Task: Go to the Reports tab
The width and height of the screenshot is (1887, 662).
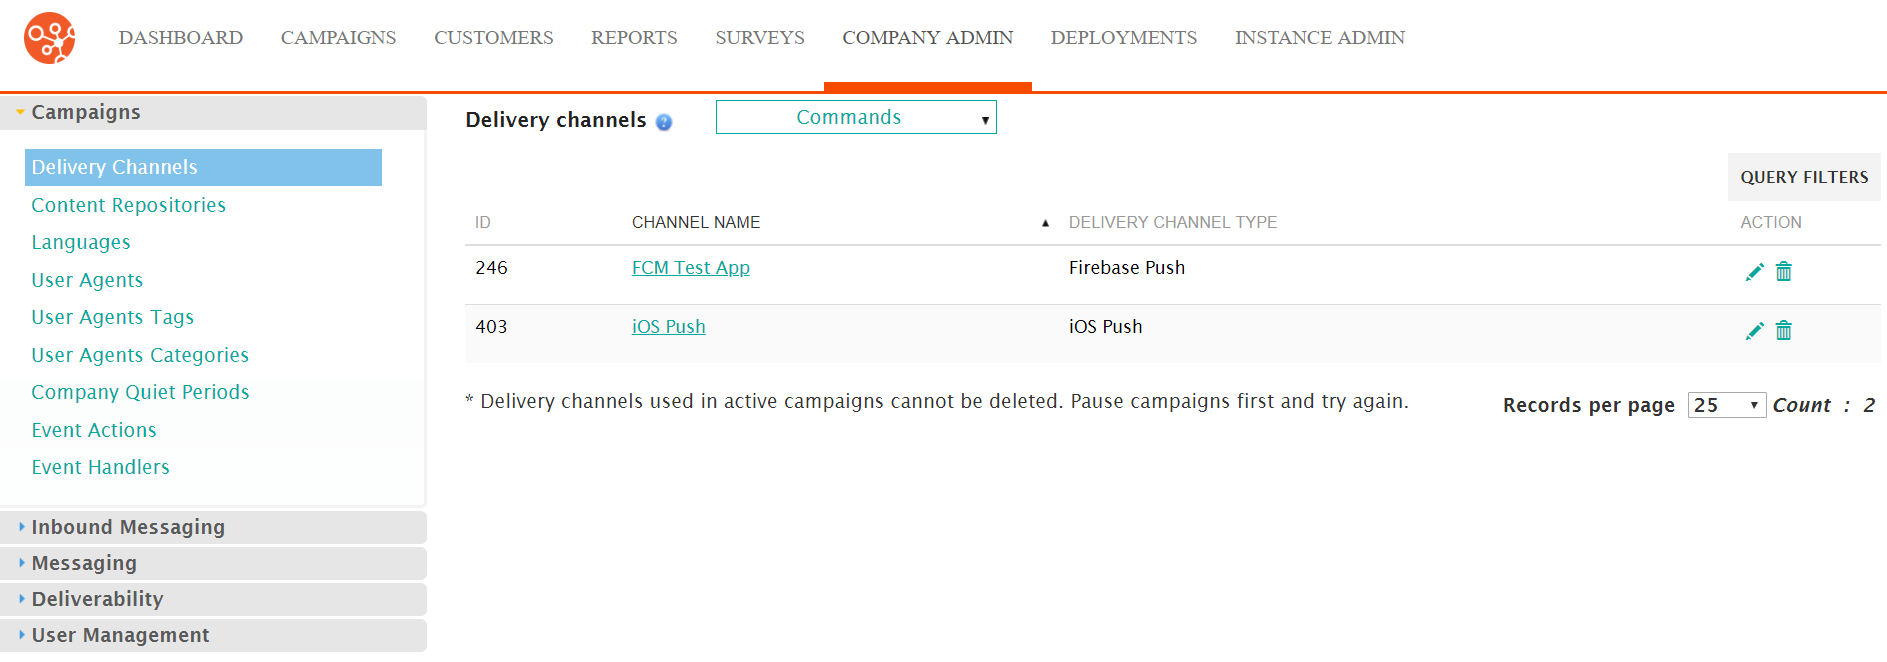Action: click(x=634, y=38)
